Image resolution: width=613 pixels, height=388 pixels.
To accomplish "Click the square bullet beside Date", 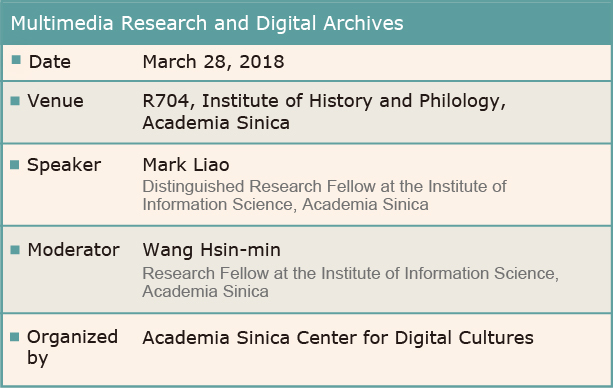I will tap(16, 59).
